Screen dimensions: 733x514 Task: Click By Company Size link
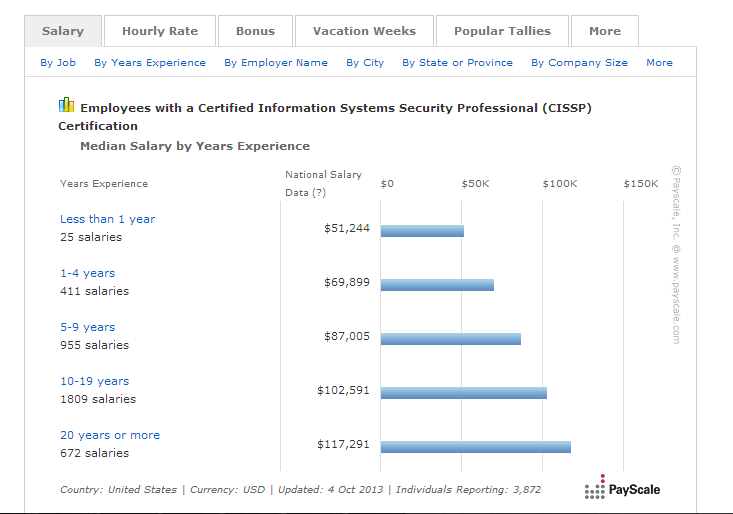[579, 62]
